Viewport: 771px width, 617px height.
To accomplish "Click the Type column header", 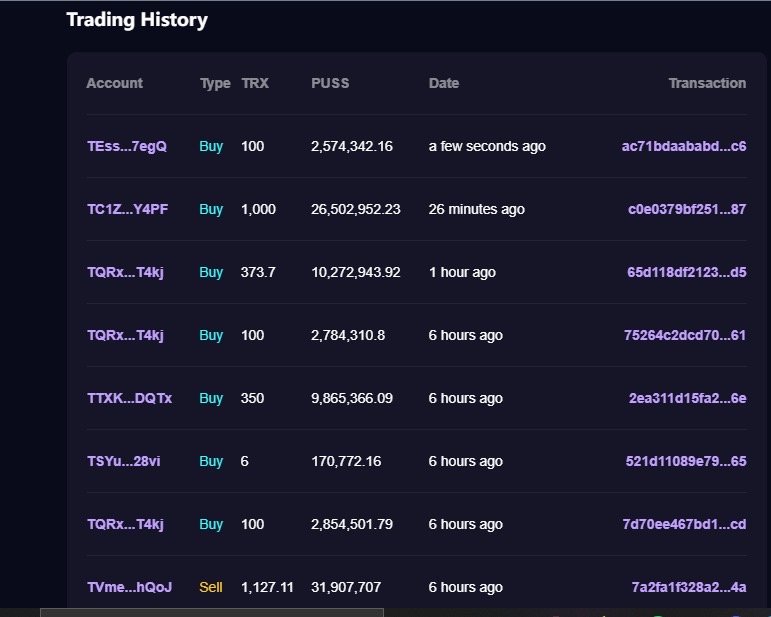I will click(215, 83).
